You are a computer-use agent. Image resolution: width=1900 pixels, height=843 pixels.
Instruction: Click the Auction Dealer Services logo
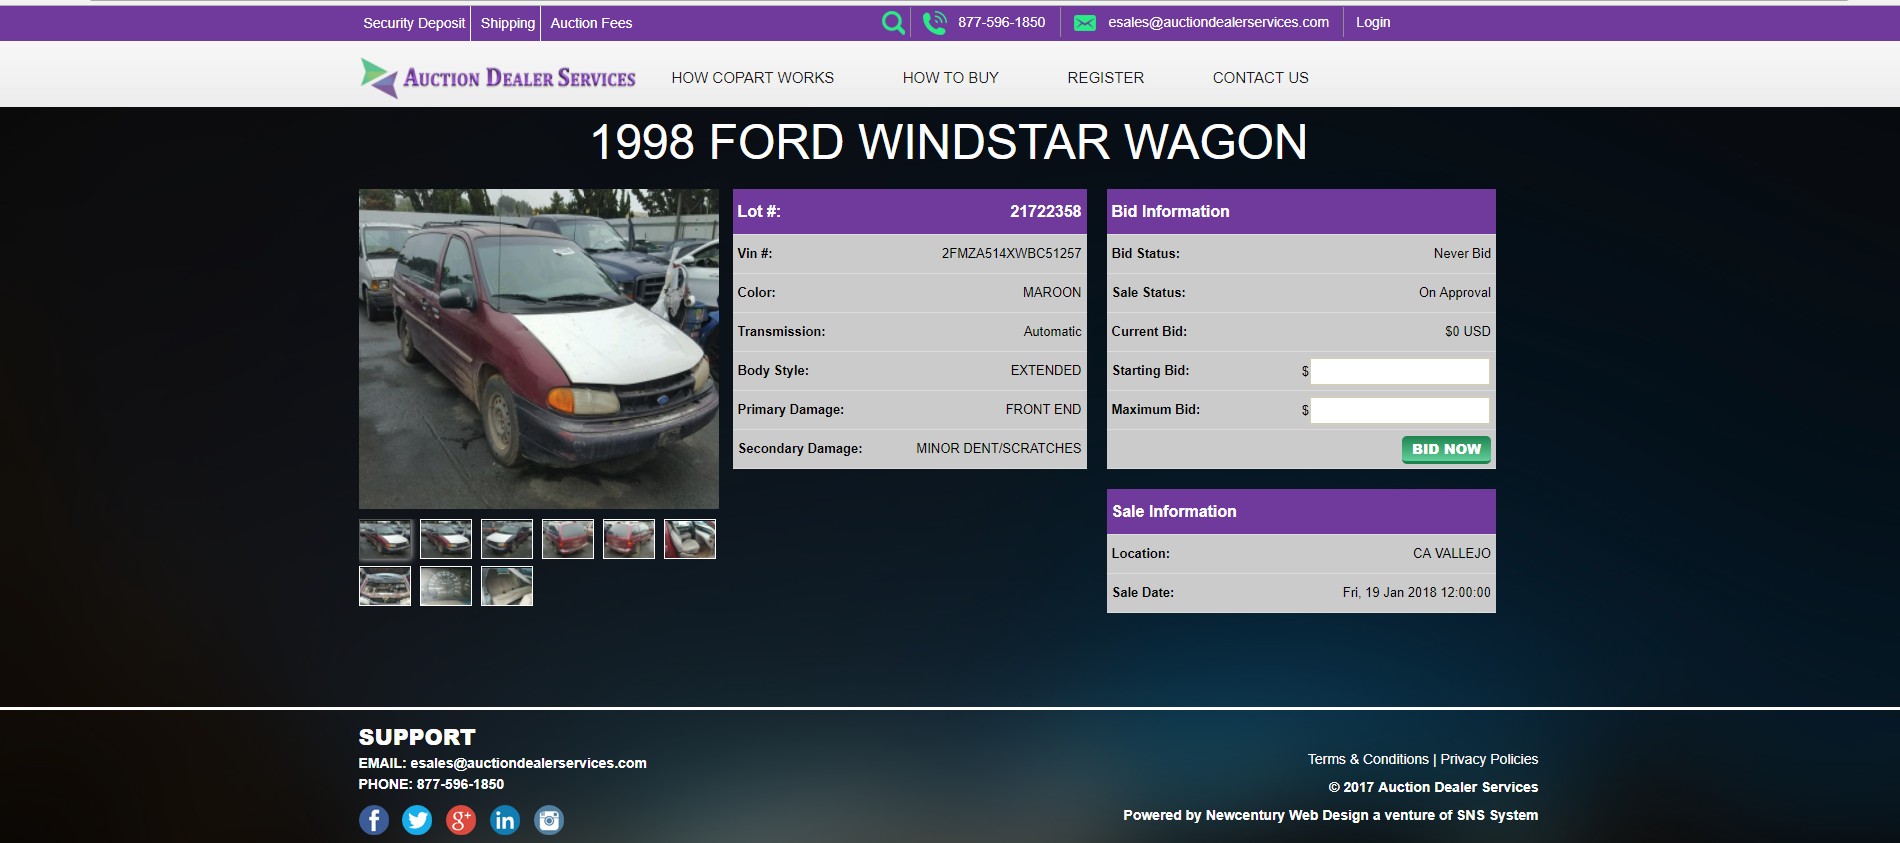pos(498,77)
